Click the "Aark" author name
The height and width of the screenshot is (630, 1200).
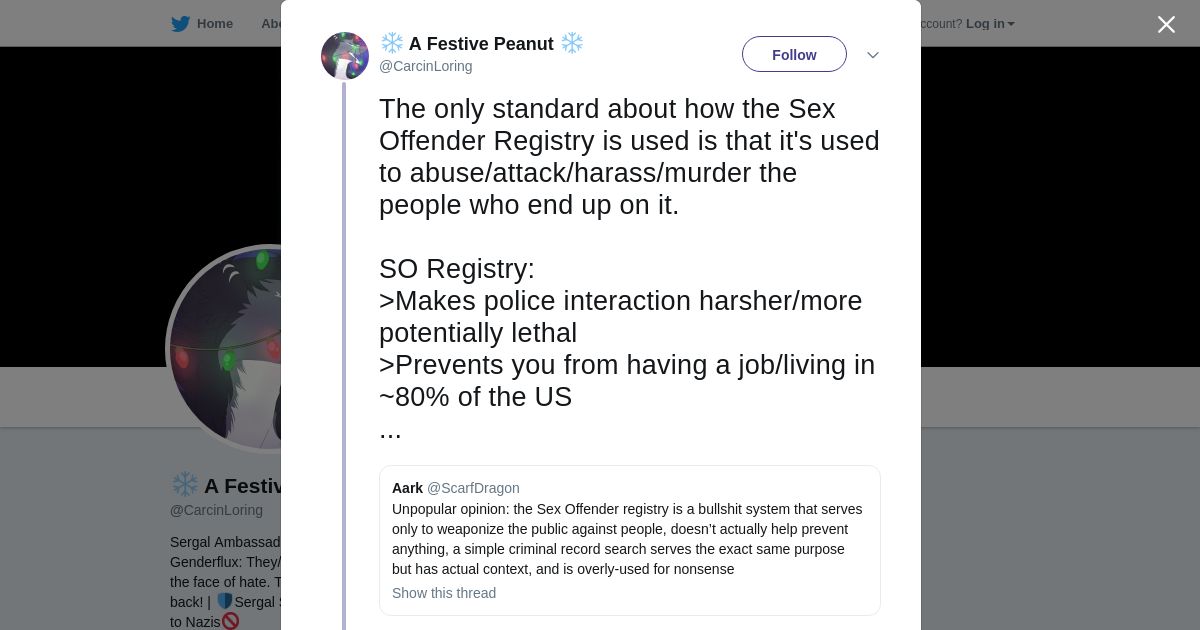pos(407,488)
